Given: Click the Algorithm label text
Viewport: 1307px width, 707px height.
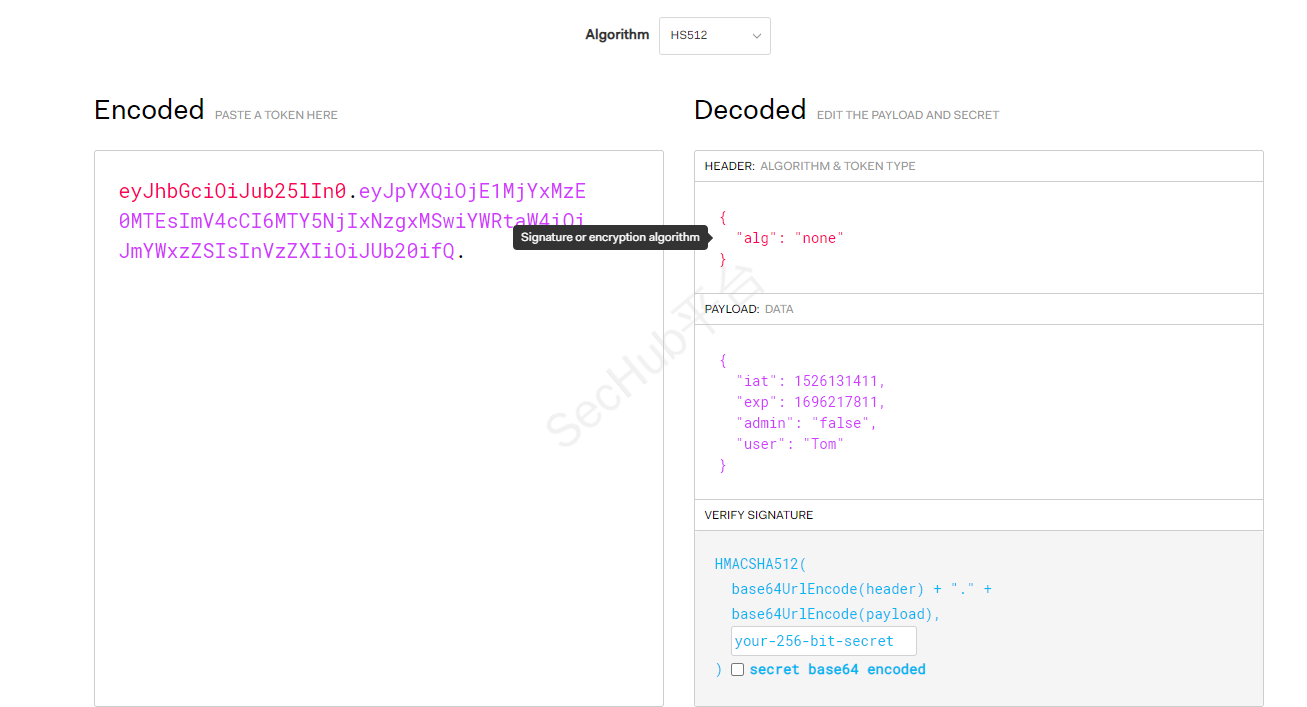Looking at the screenshot, I should 617,35.
